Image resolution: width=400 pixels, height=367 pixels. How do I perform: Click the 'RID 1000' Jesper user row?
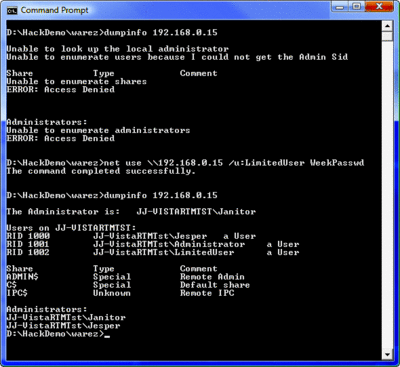(131, 236)
